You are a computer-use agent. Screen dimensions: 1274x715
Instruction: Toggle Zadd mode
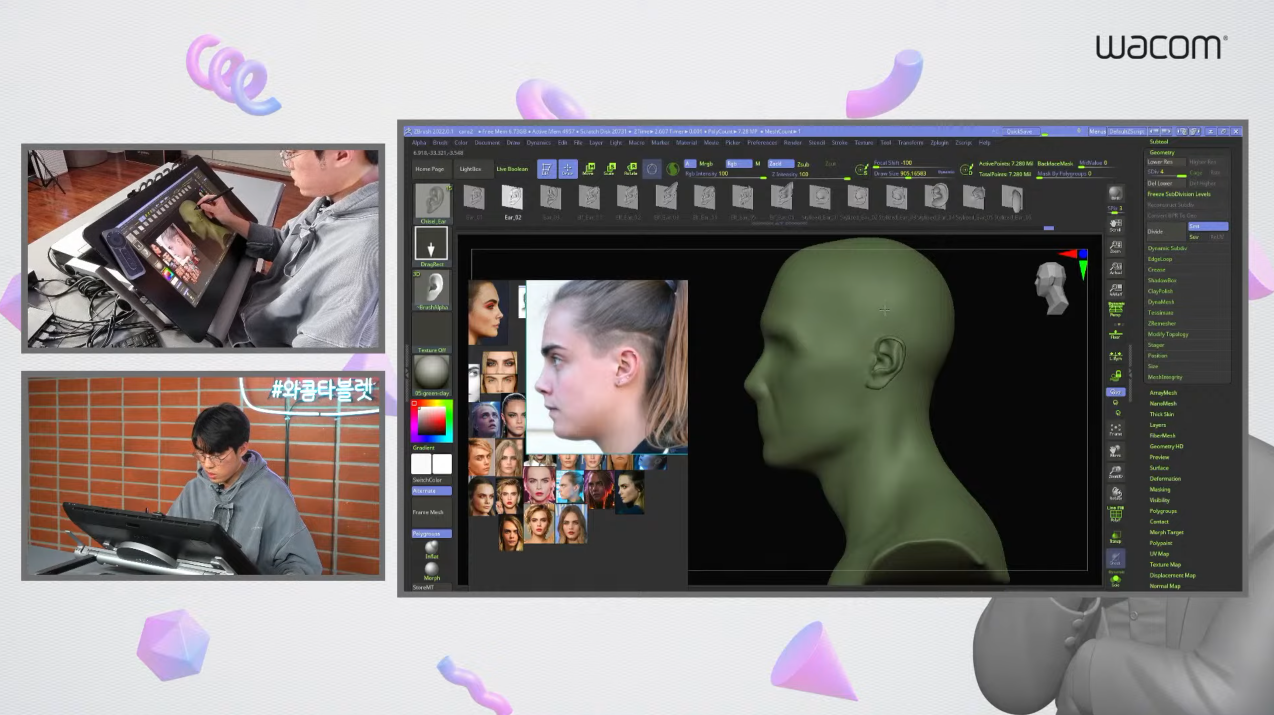(780, 163)
